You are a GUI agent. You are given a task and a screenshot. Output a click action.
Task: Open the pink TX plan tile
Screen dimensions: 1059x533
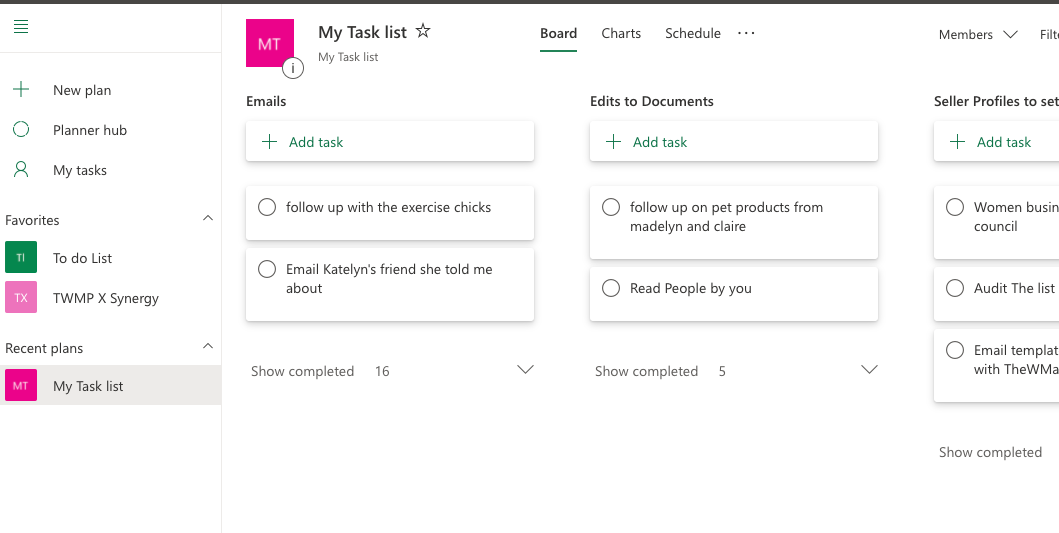tap(21, 297)
